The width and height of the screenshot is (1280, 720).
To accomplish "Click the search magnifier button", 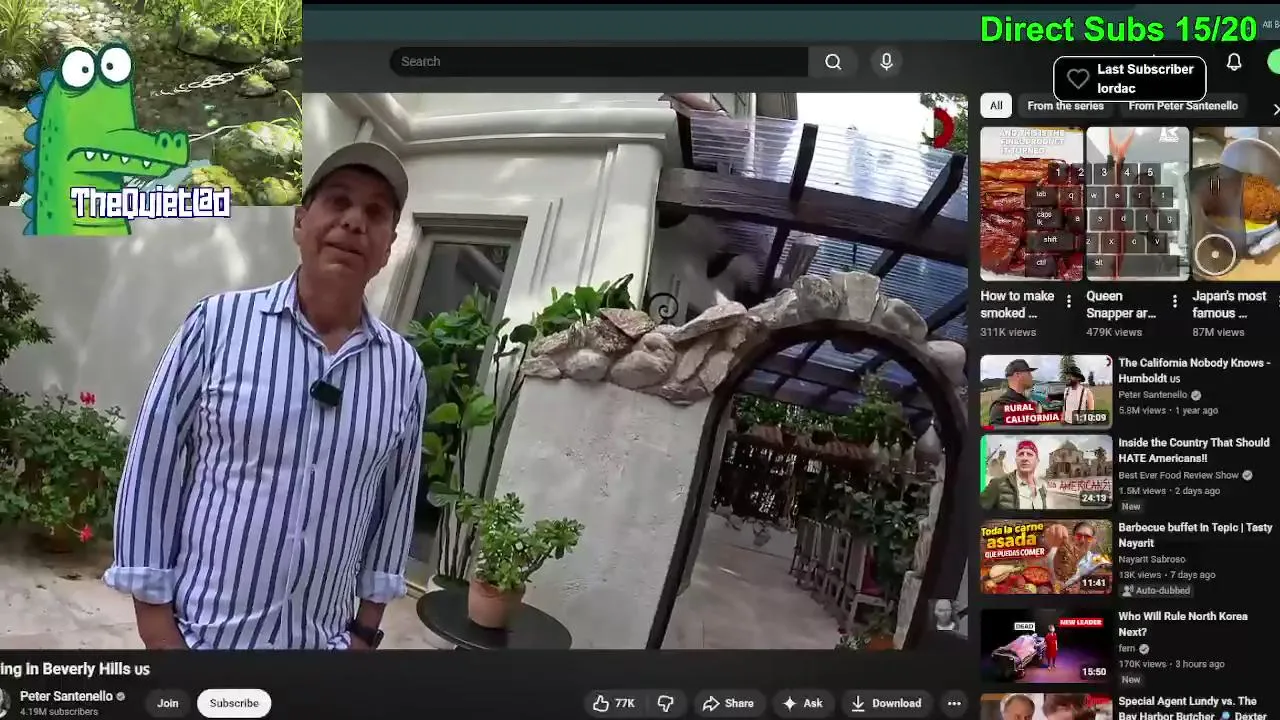I will point(833,62).
